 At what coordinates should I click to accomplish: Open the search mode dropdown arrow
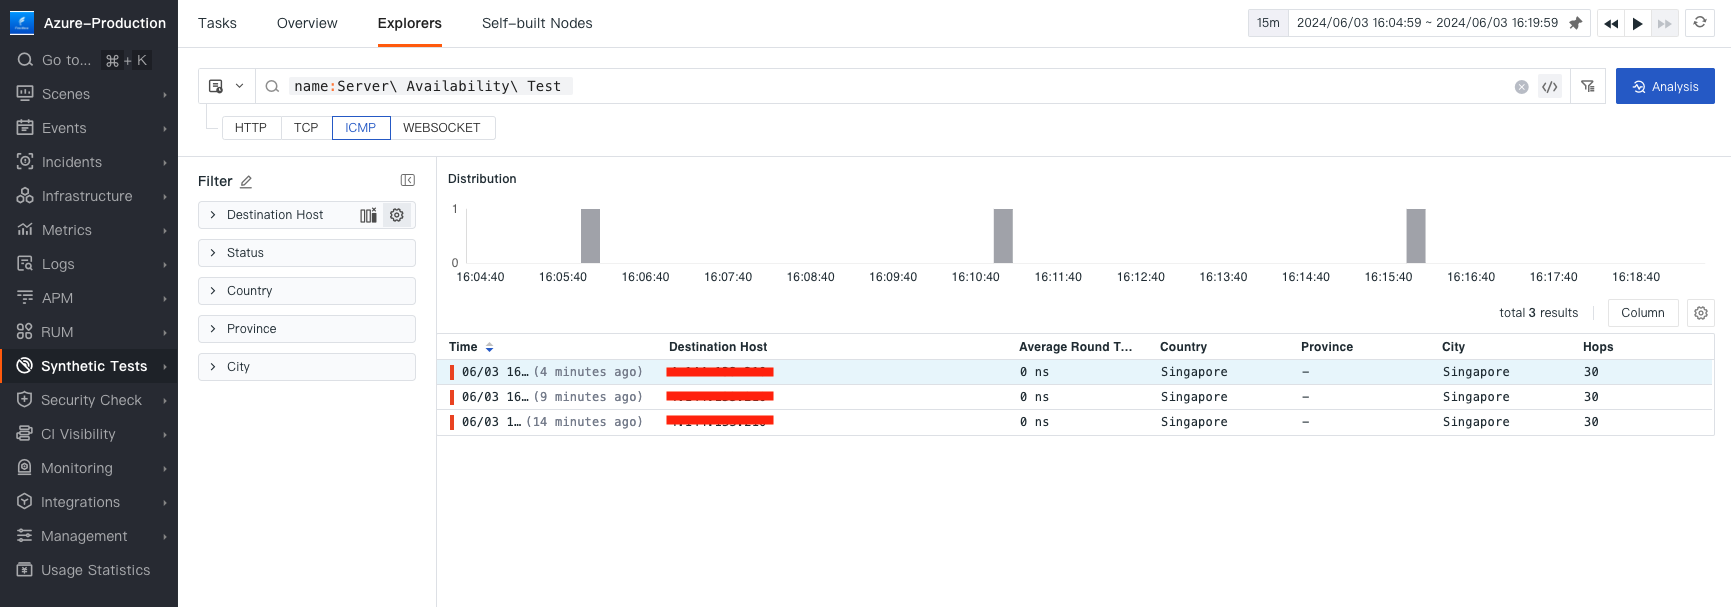pyautogui.click(x=239, y=86)
